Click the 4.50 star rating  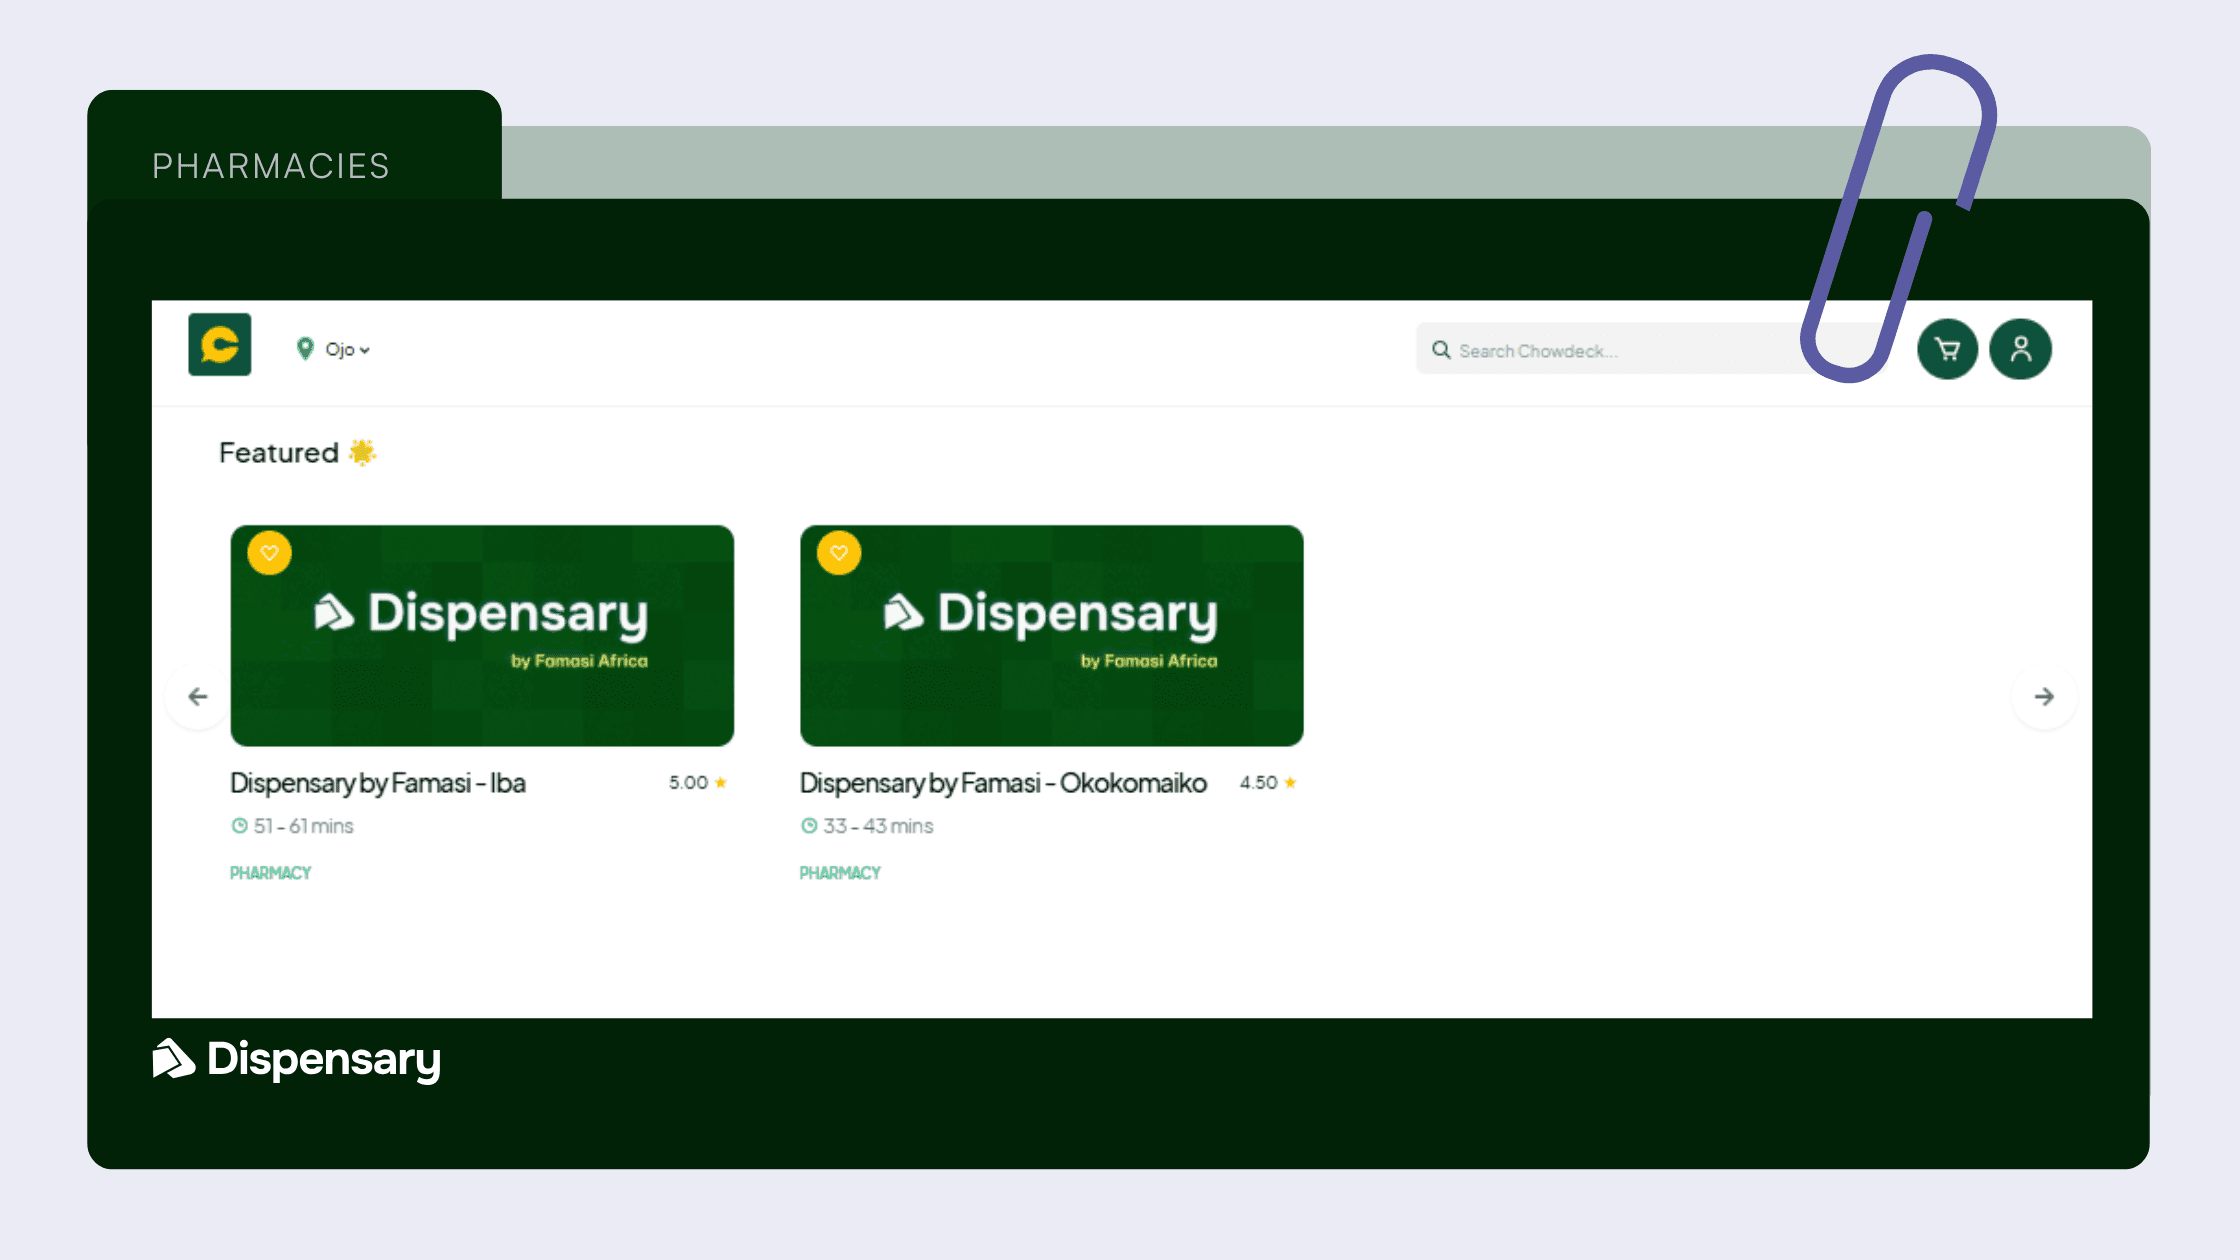(x=1268, y=783)
